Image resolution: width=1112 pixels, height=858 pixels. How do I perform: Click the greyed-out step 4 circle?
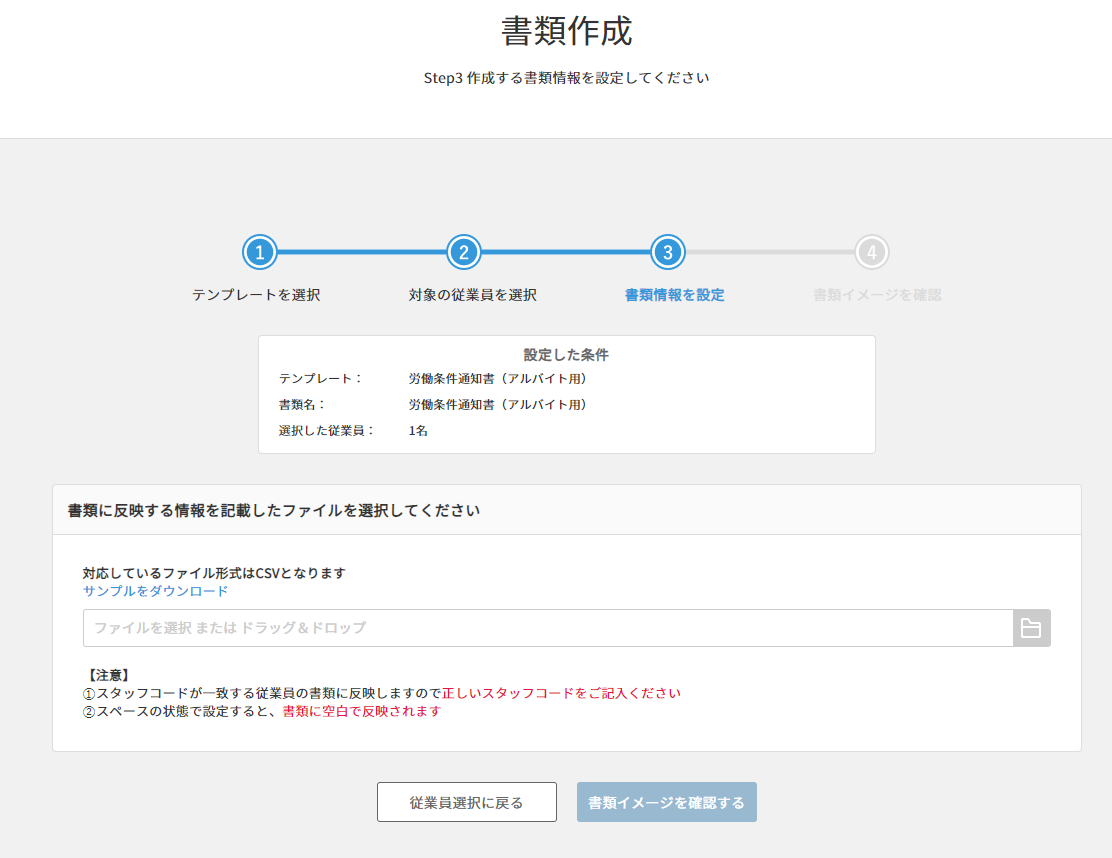point(872,253)
